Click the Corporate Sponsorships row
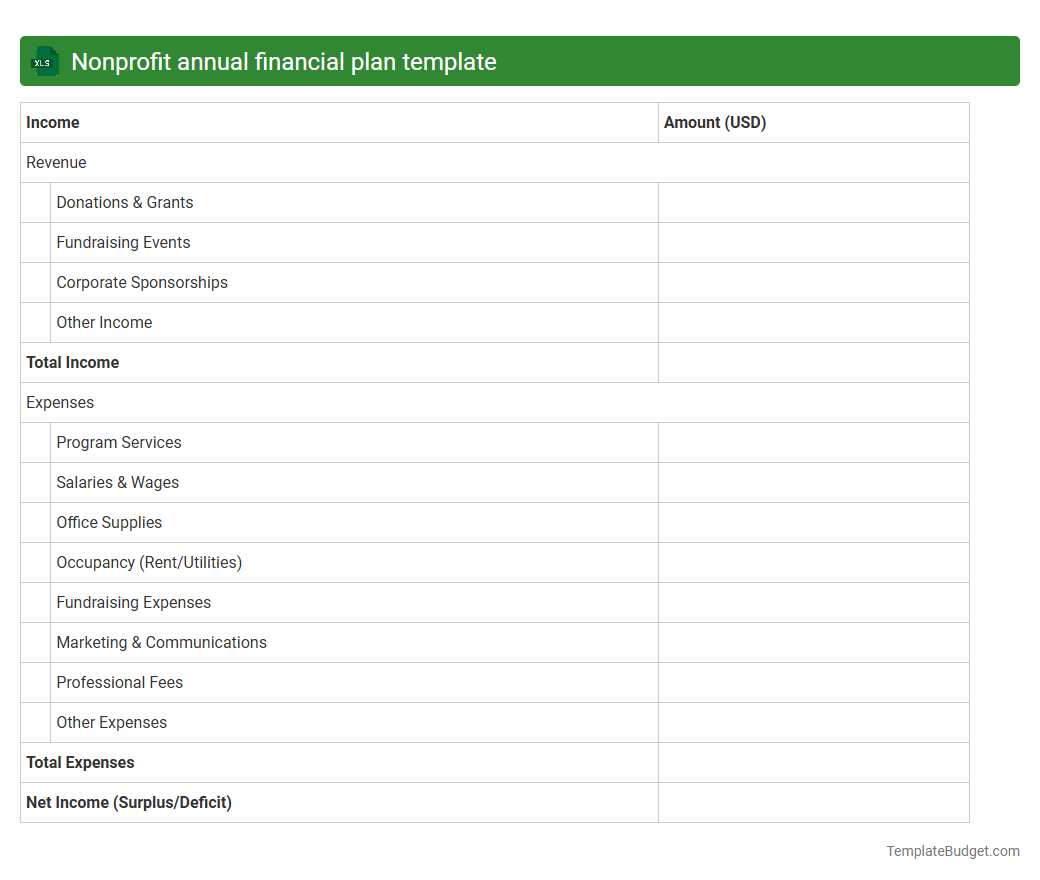This screenshot has height=880, width=1040. point(141,282)
